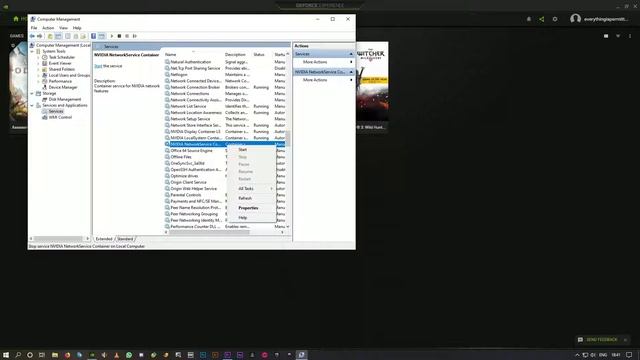Expand the Event Viewer tree node
Viewport: 640px width, 360px height.
pos(38,63)
